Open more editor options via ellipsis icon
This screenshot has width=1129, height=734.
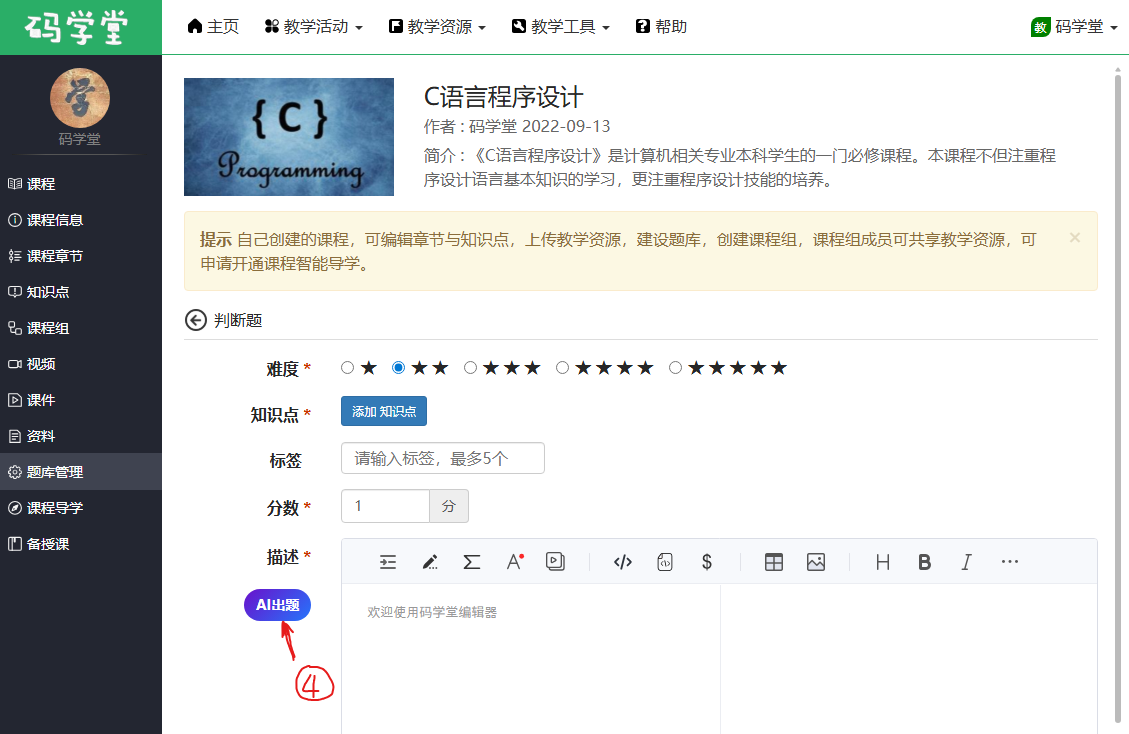[x=1009, y=562]
